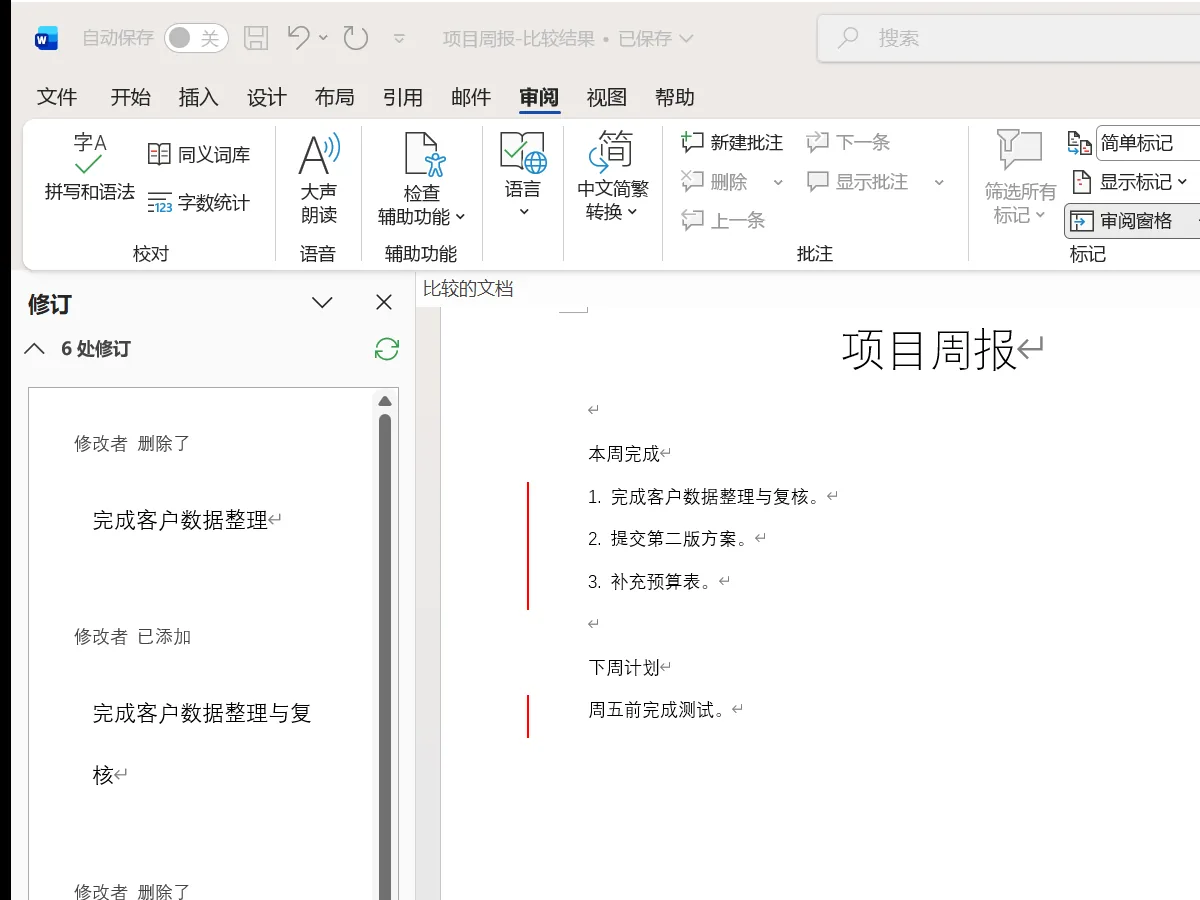Viewport: 1200px width, 900px height.
Task: Open the 文件 menu tab
Action: click(57, 97)
